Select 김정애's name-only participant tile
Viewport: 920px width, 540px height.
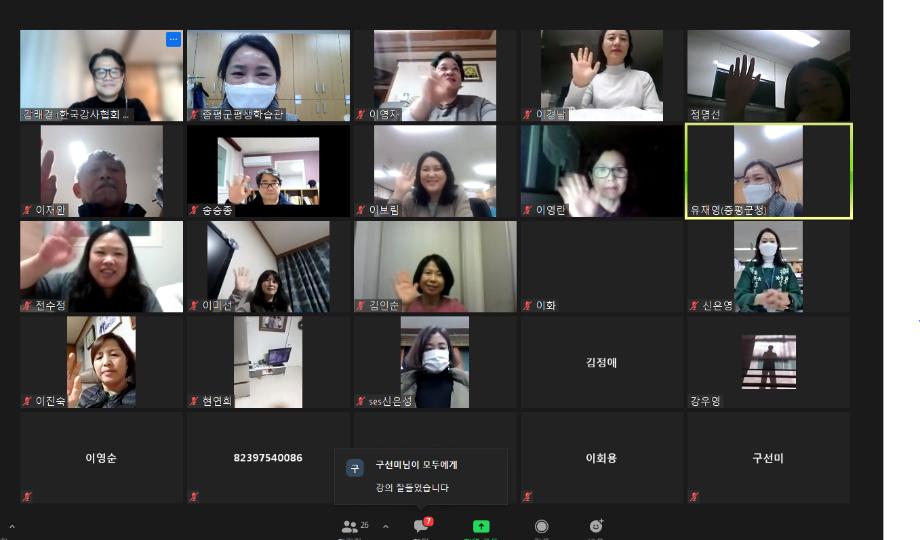601,362
